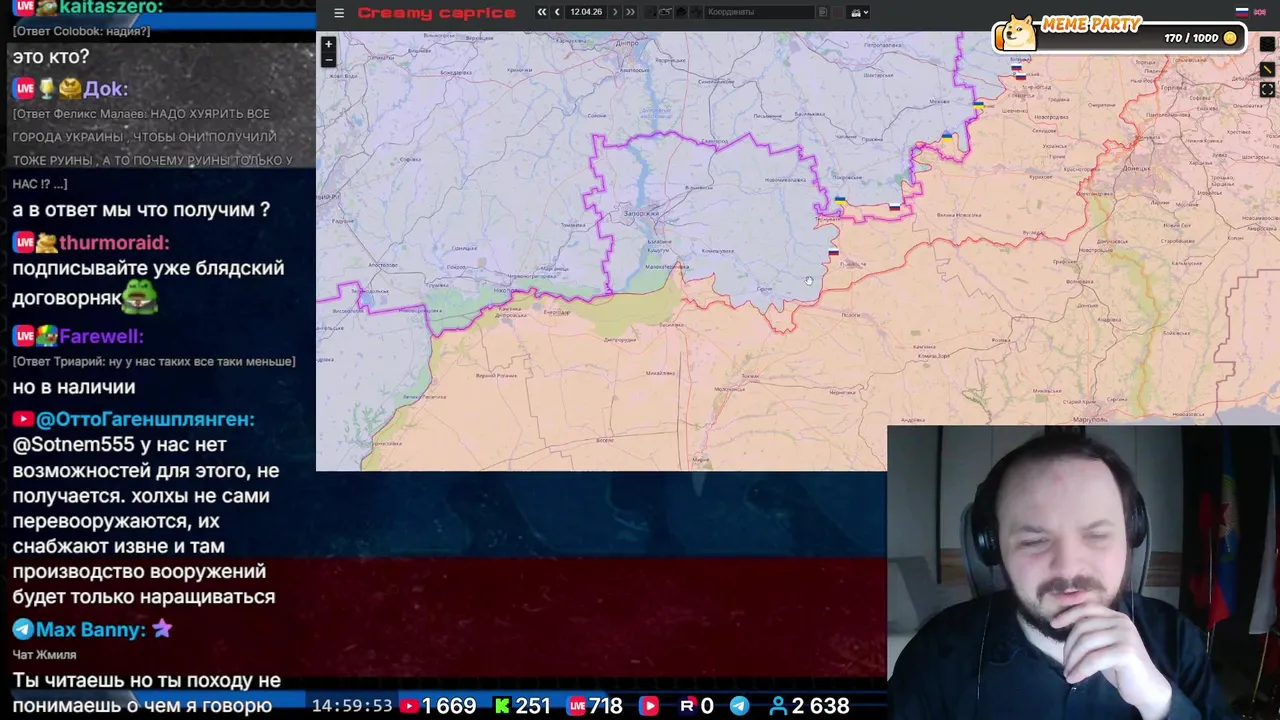
Task: Click the Max Banny username in chat
Action: coord(91,630)
